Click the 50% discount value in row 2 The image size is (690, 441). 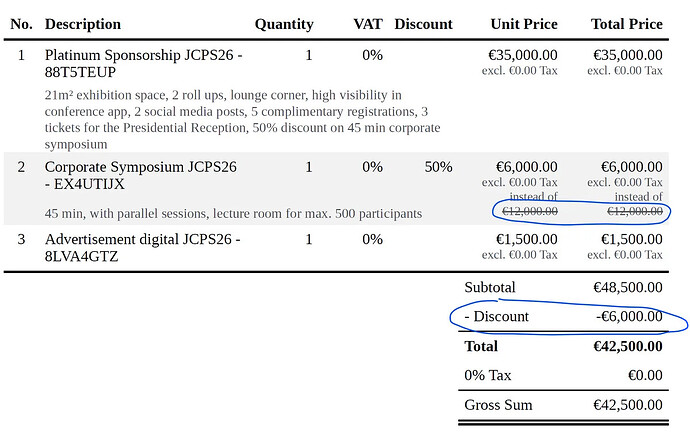438,167
